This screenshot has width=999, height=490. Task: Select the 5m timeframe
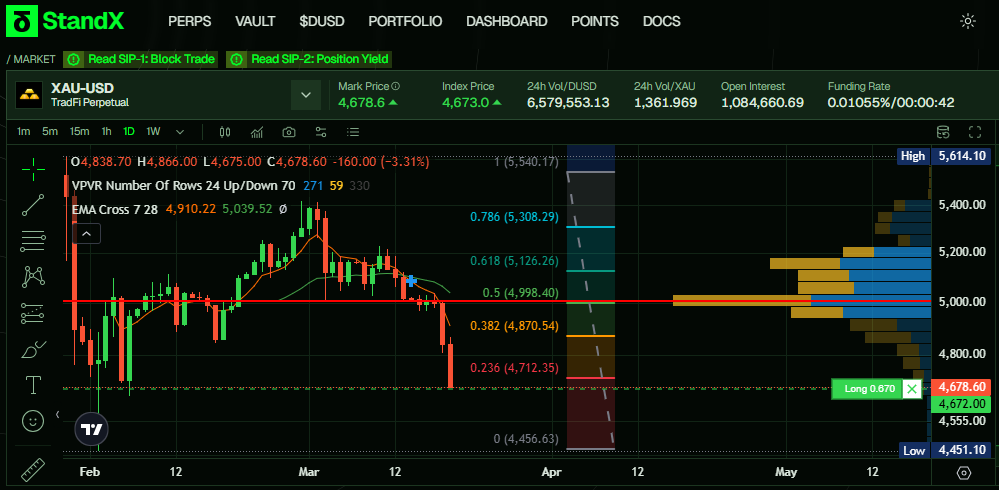pos(50,132)
